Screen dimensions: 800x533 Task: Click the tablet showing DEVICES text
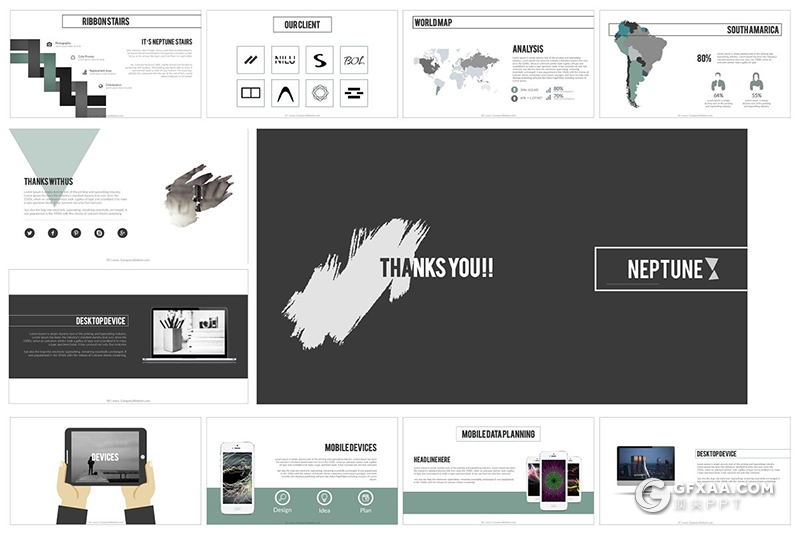click(x=105, y=457)
